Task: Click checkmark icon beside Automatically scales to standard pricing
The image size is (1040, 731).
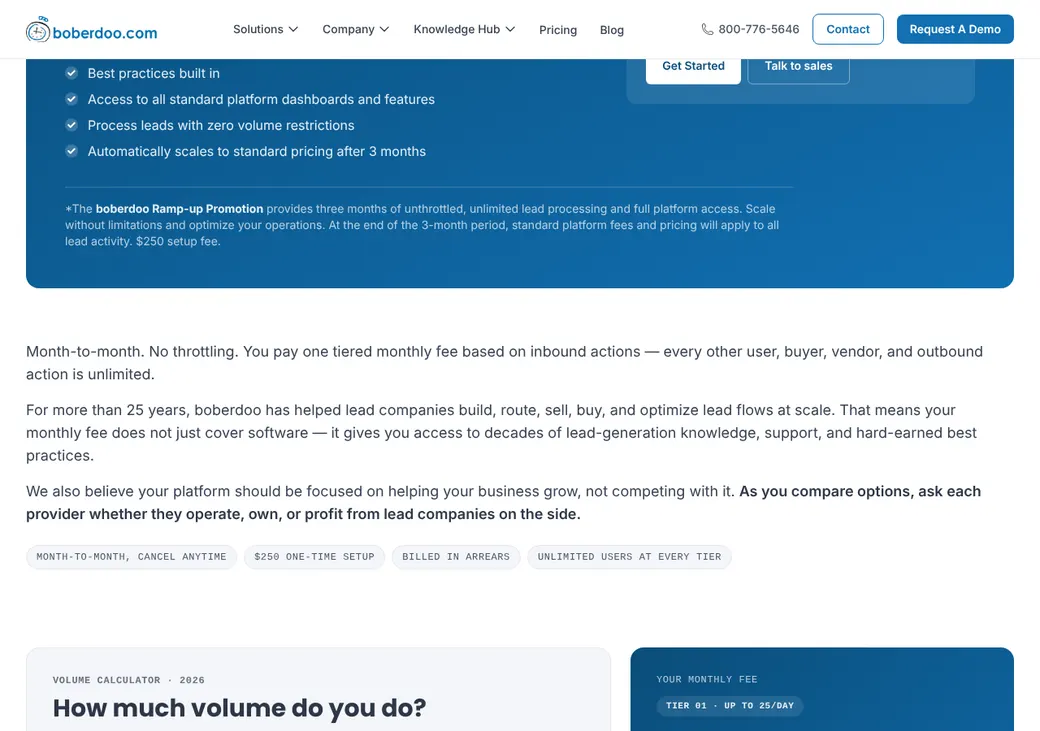Action: coord(72,151)
